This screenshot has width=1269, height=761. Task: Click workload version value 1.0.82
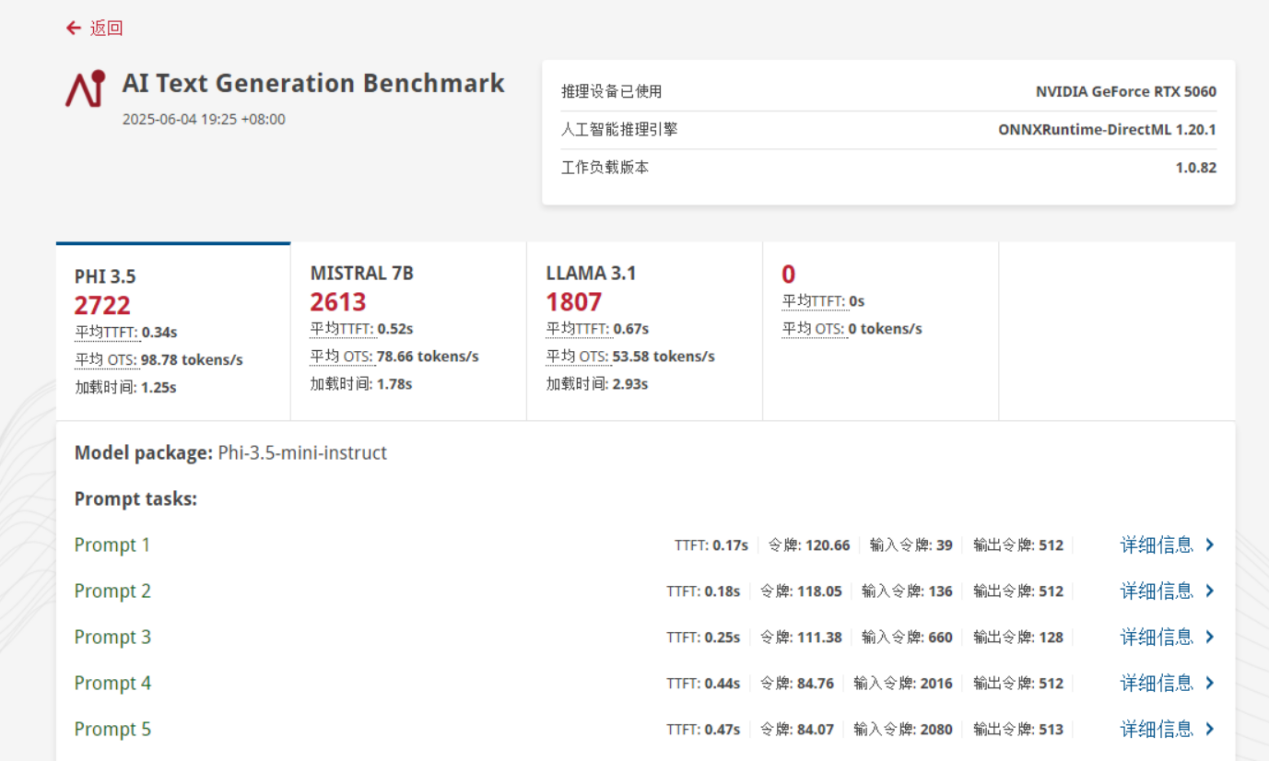pos(1196,168)
